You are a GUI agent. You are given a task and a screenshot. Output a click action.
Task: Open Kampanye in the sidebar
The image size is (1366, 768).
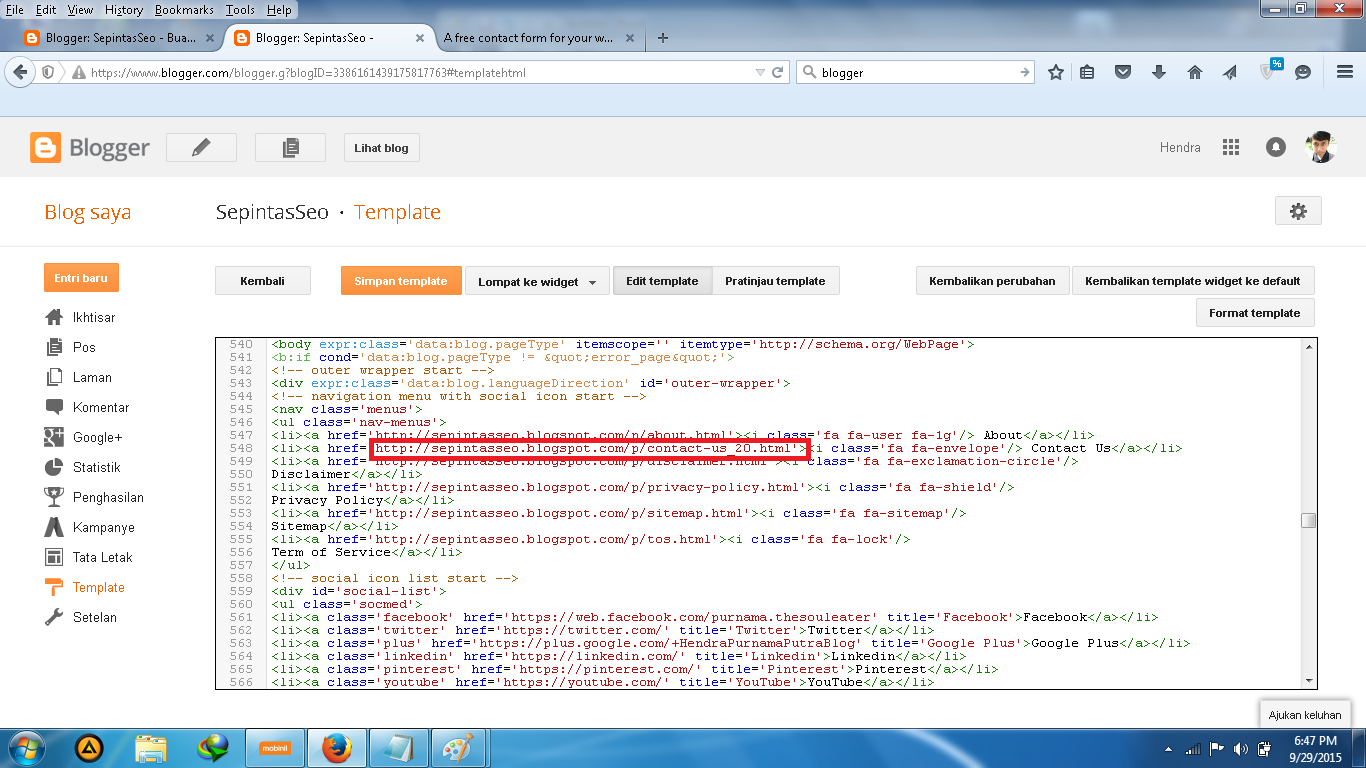point(90,527)
